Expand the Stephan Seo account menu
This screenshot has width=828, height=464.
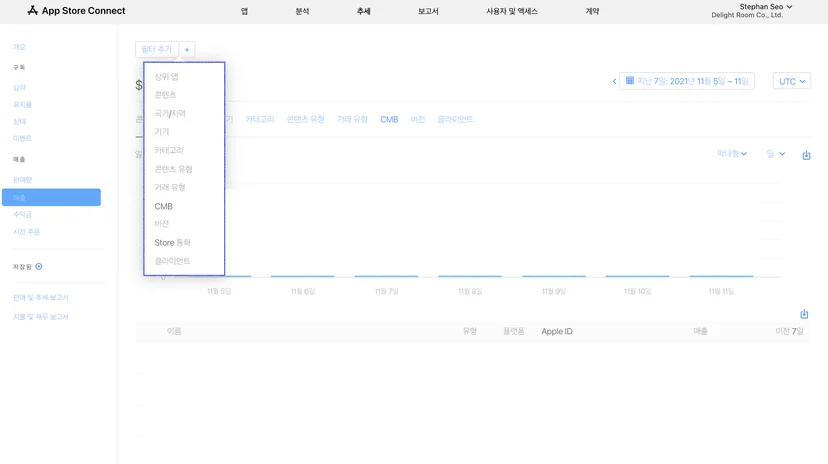coord(765,7)
